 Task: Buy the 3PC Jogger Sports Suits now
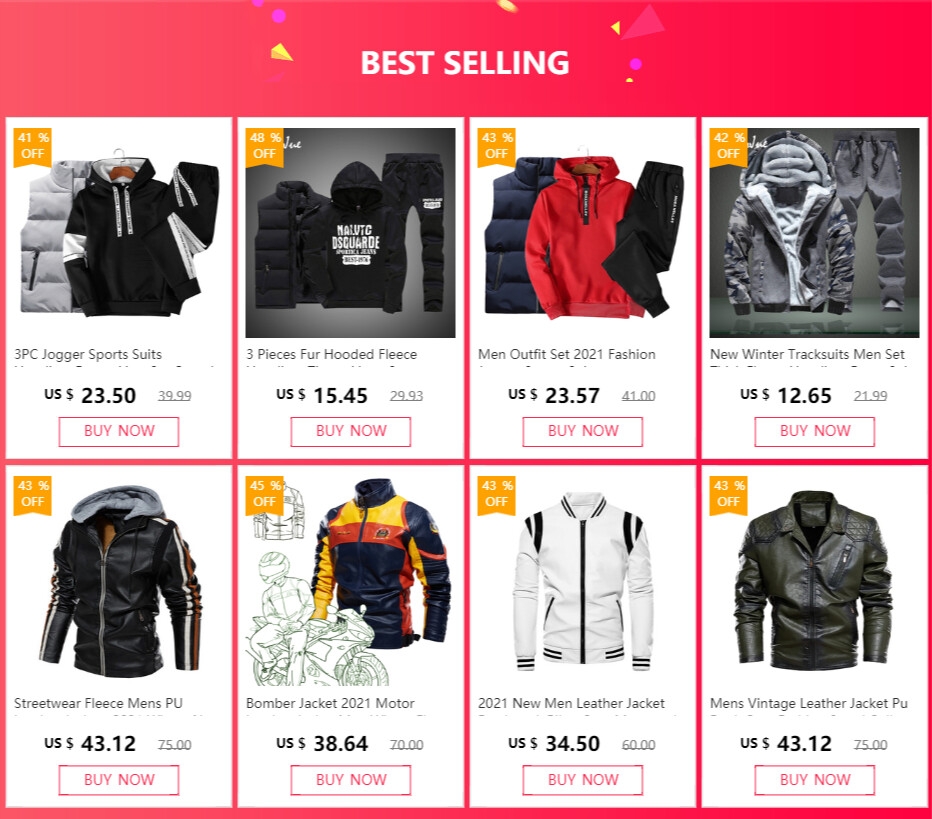click(119, 431)
